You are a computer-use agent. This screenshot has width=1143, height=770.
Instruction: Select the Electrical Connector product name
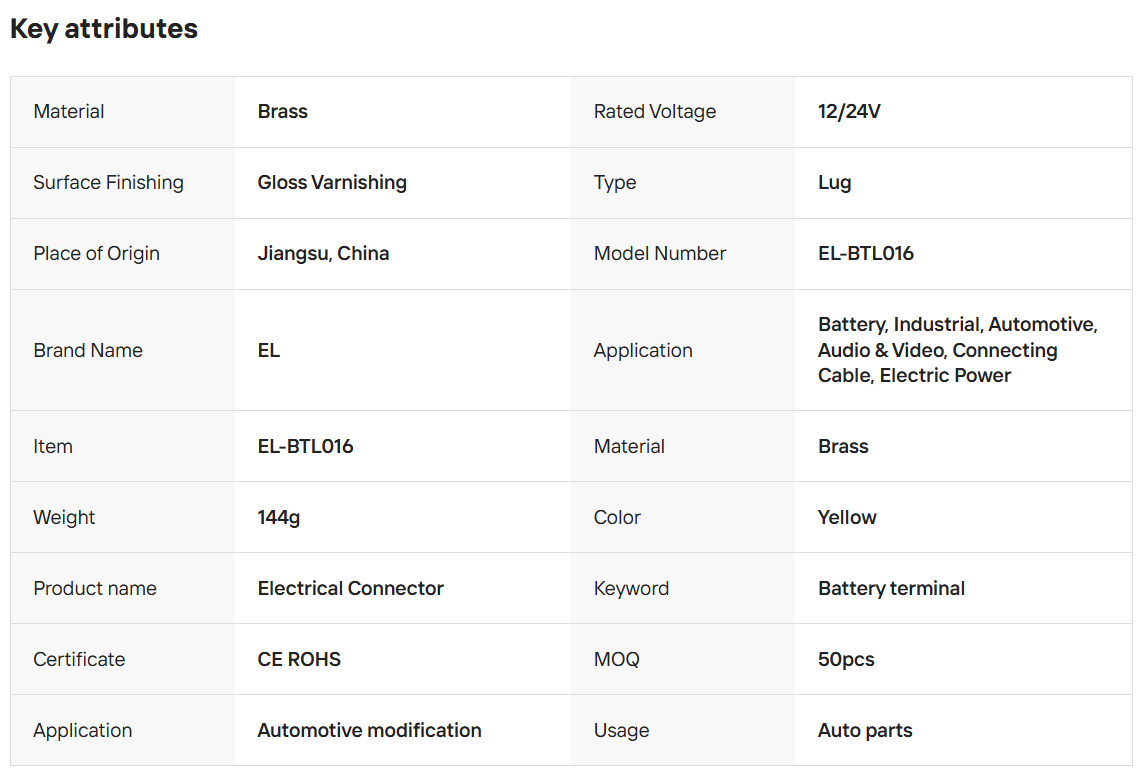tap(351, 589)
